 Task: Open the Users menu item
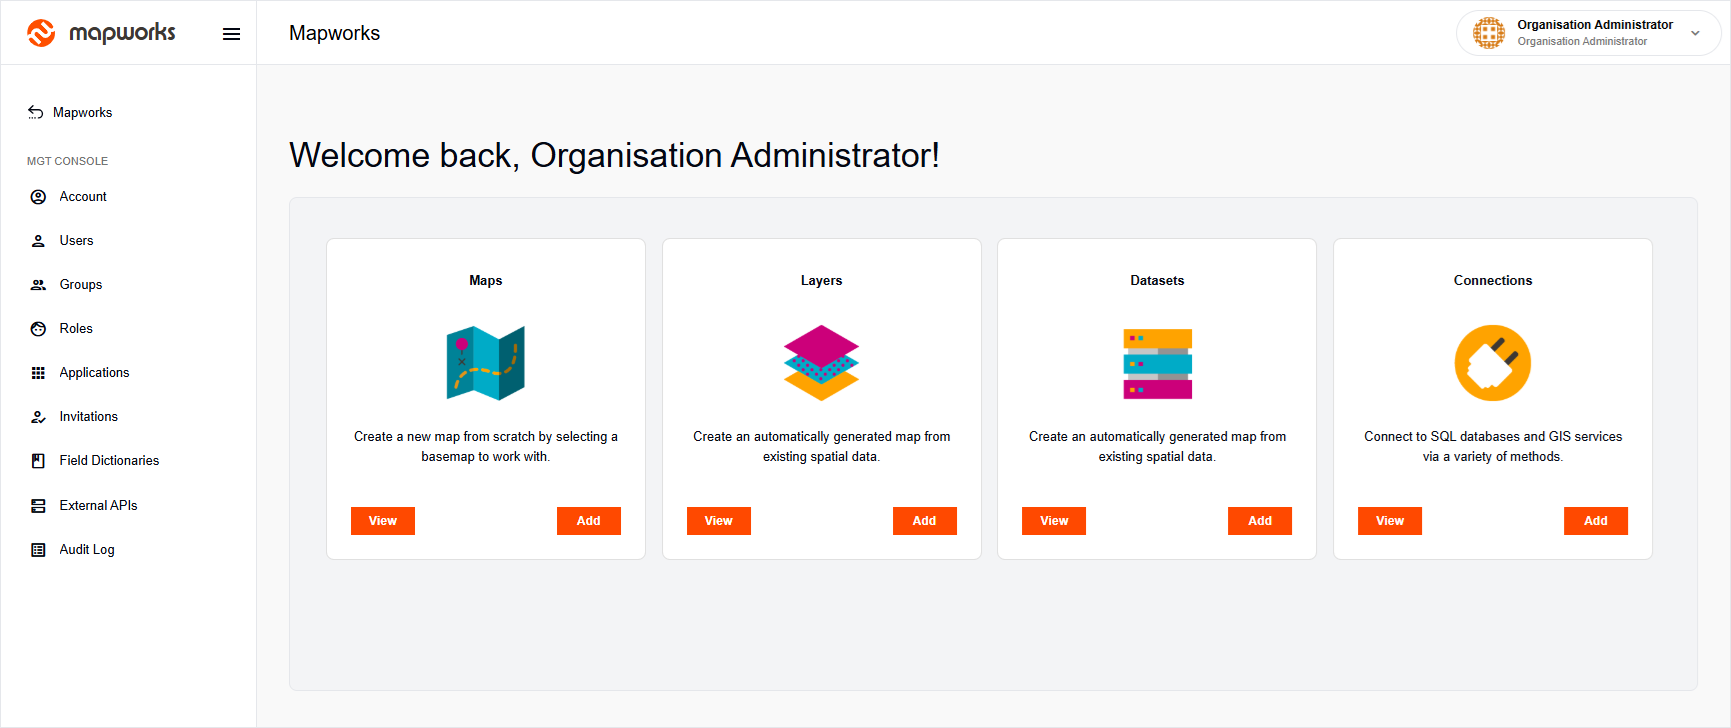[x=76, y=241]
